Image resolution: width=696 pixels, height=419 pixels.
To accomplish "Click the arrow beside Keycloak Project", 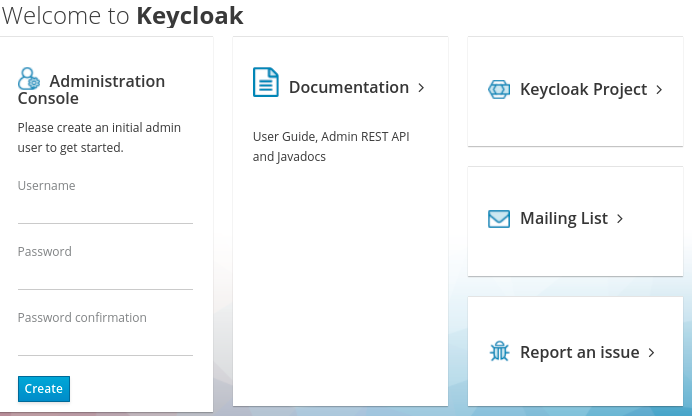I will point(659,90).
